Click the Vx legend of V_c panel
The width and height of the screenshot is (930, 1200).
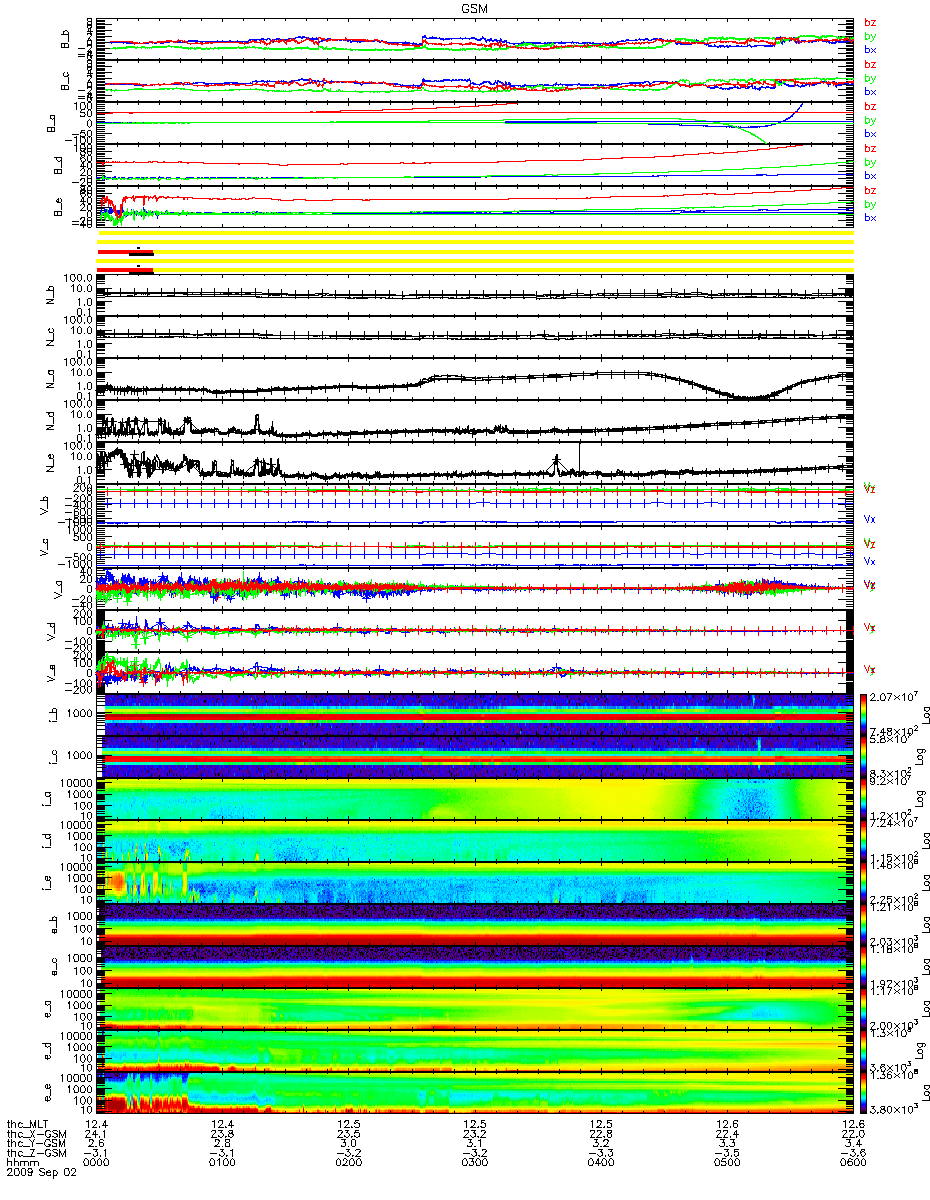click(x=870, y=562)
